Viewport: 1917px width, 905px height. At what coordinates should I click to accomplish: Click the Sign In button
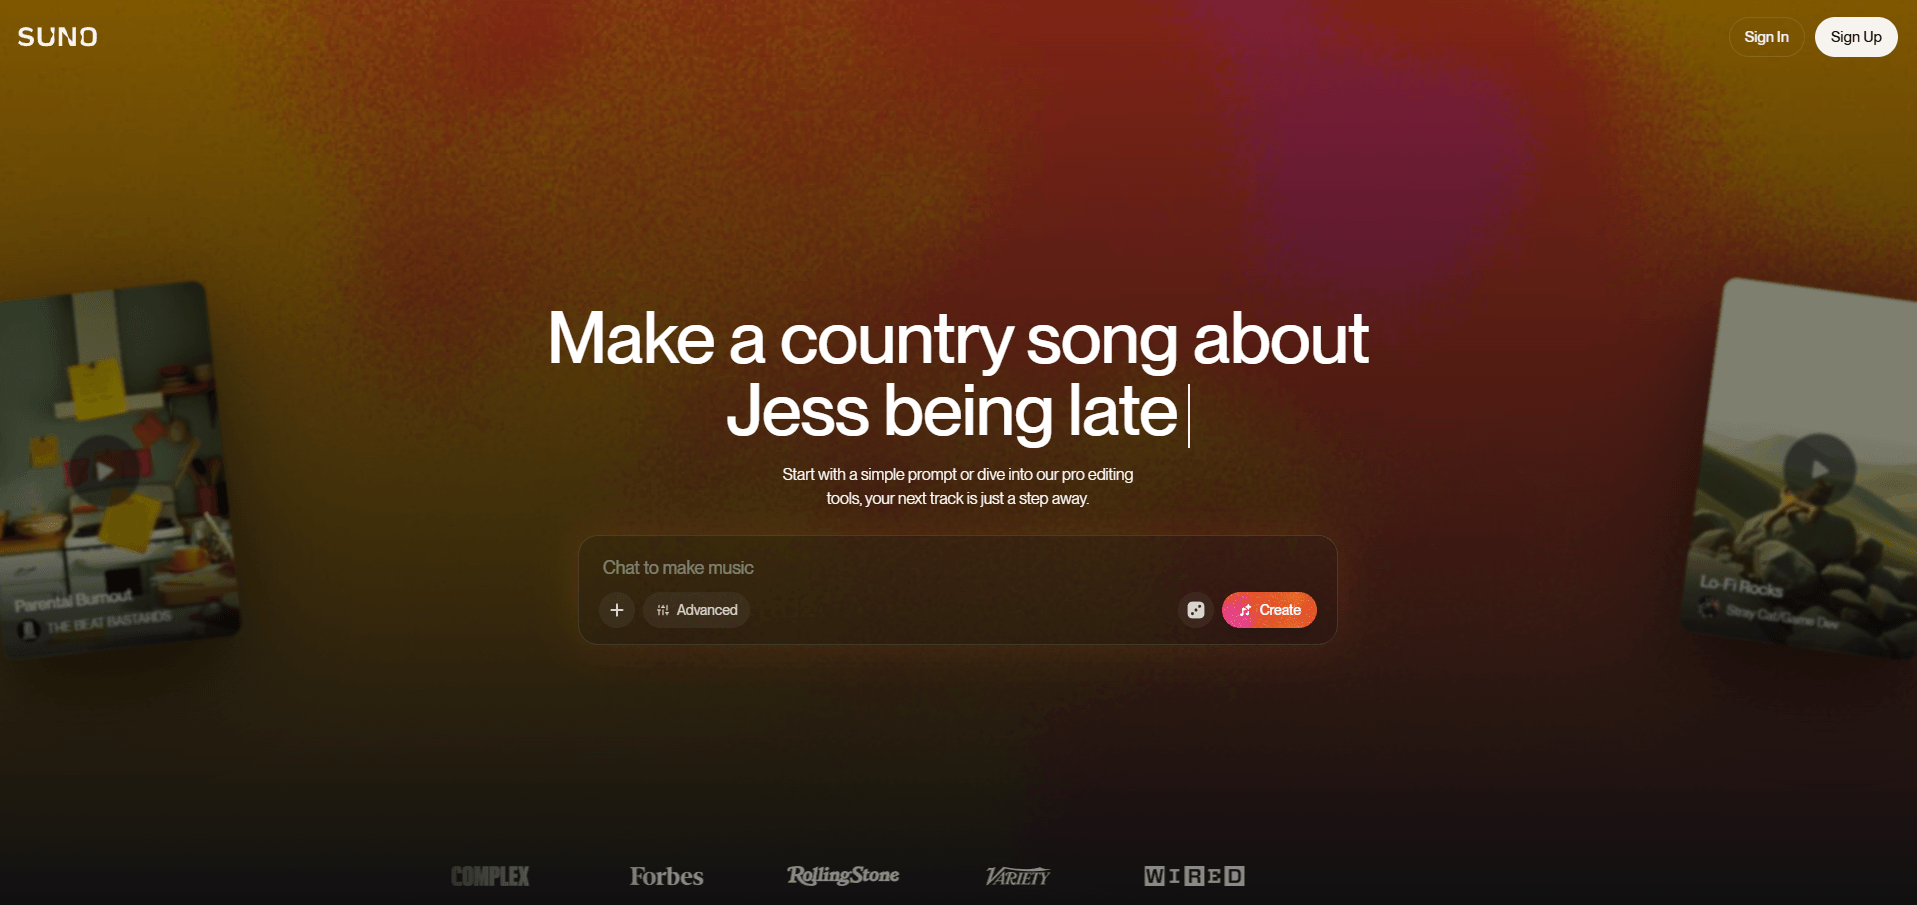click(1766, 37)
